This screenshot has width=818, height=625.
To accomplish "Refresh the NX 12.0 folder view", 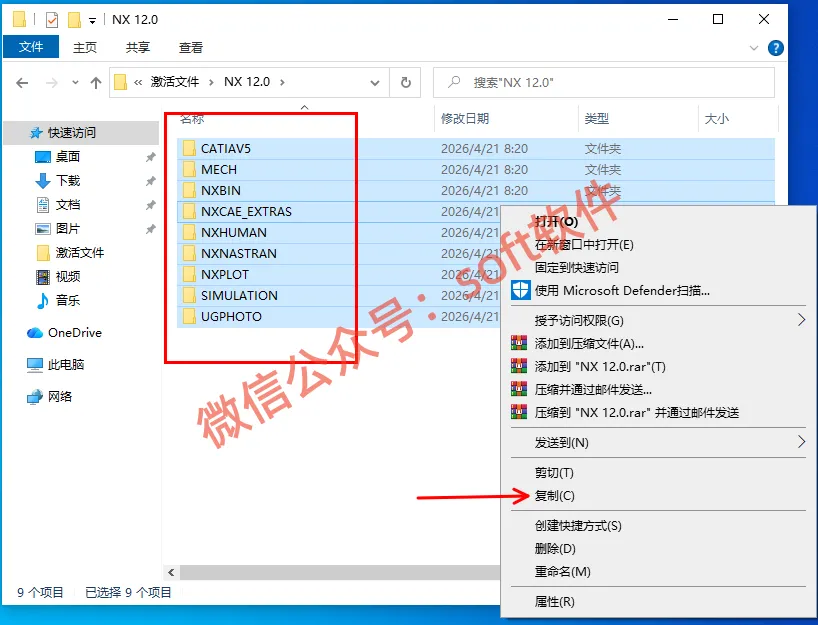I will [405, 82].
